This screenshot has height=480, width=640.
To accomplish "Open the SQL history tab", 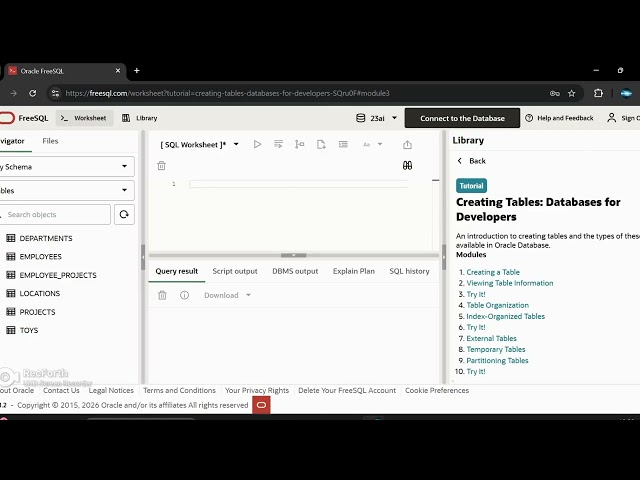I will [409, 271].
